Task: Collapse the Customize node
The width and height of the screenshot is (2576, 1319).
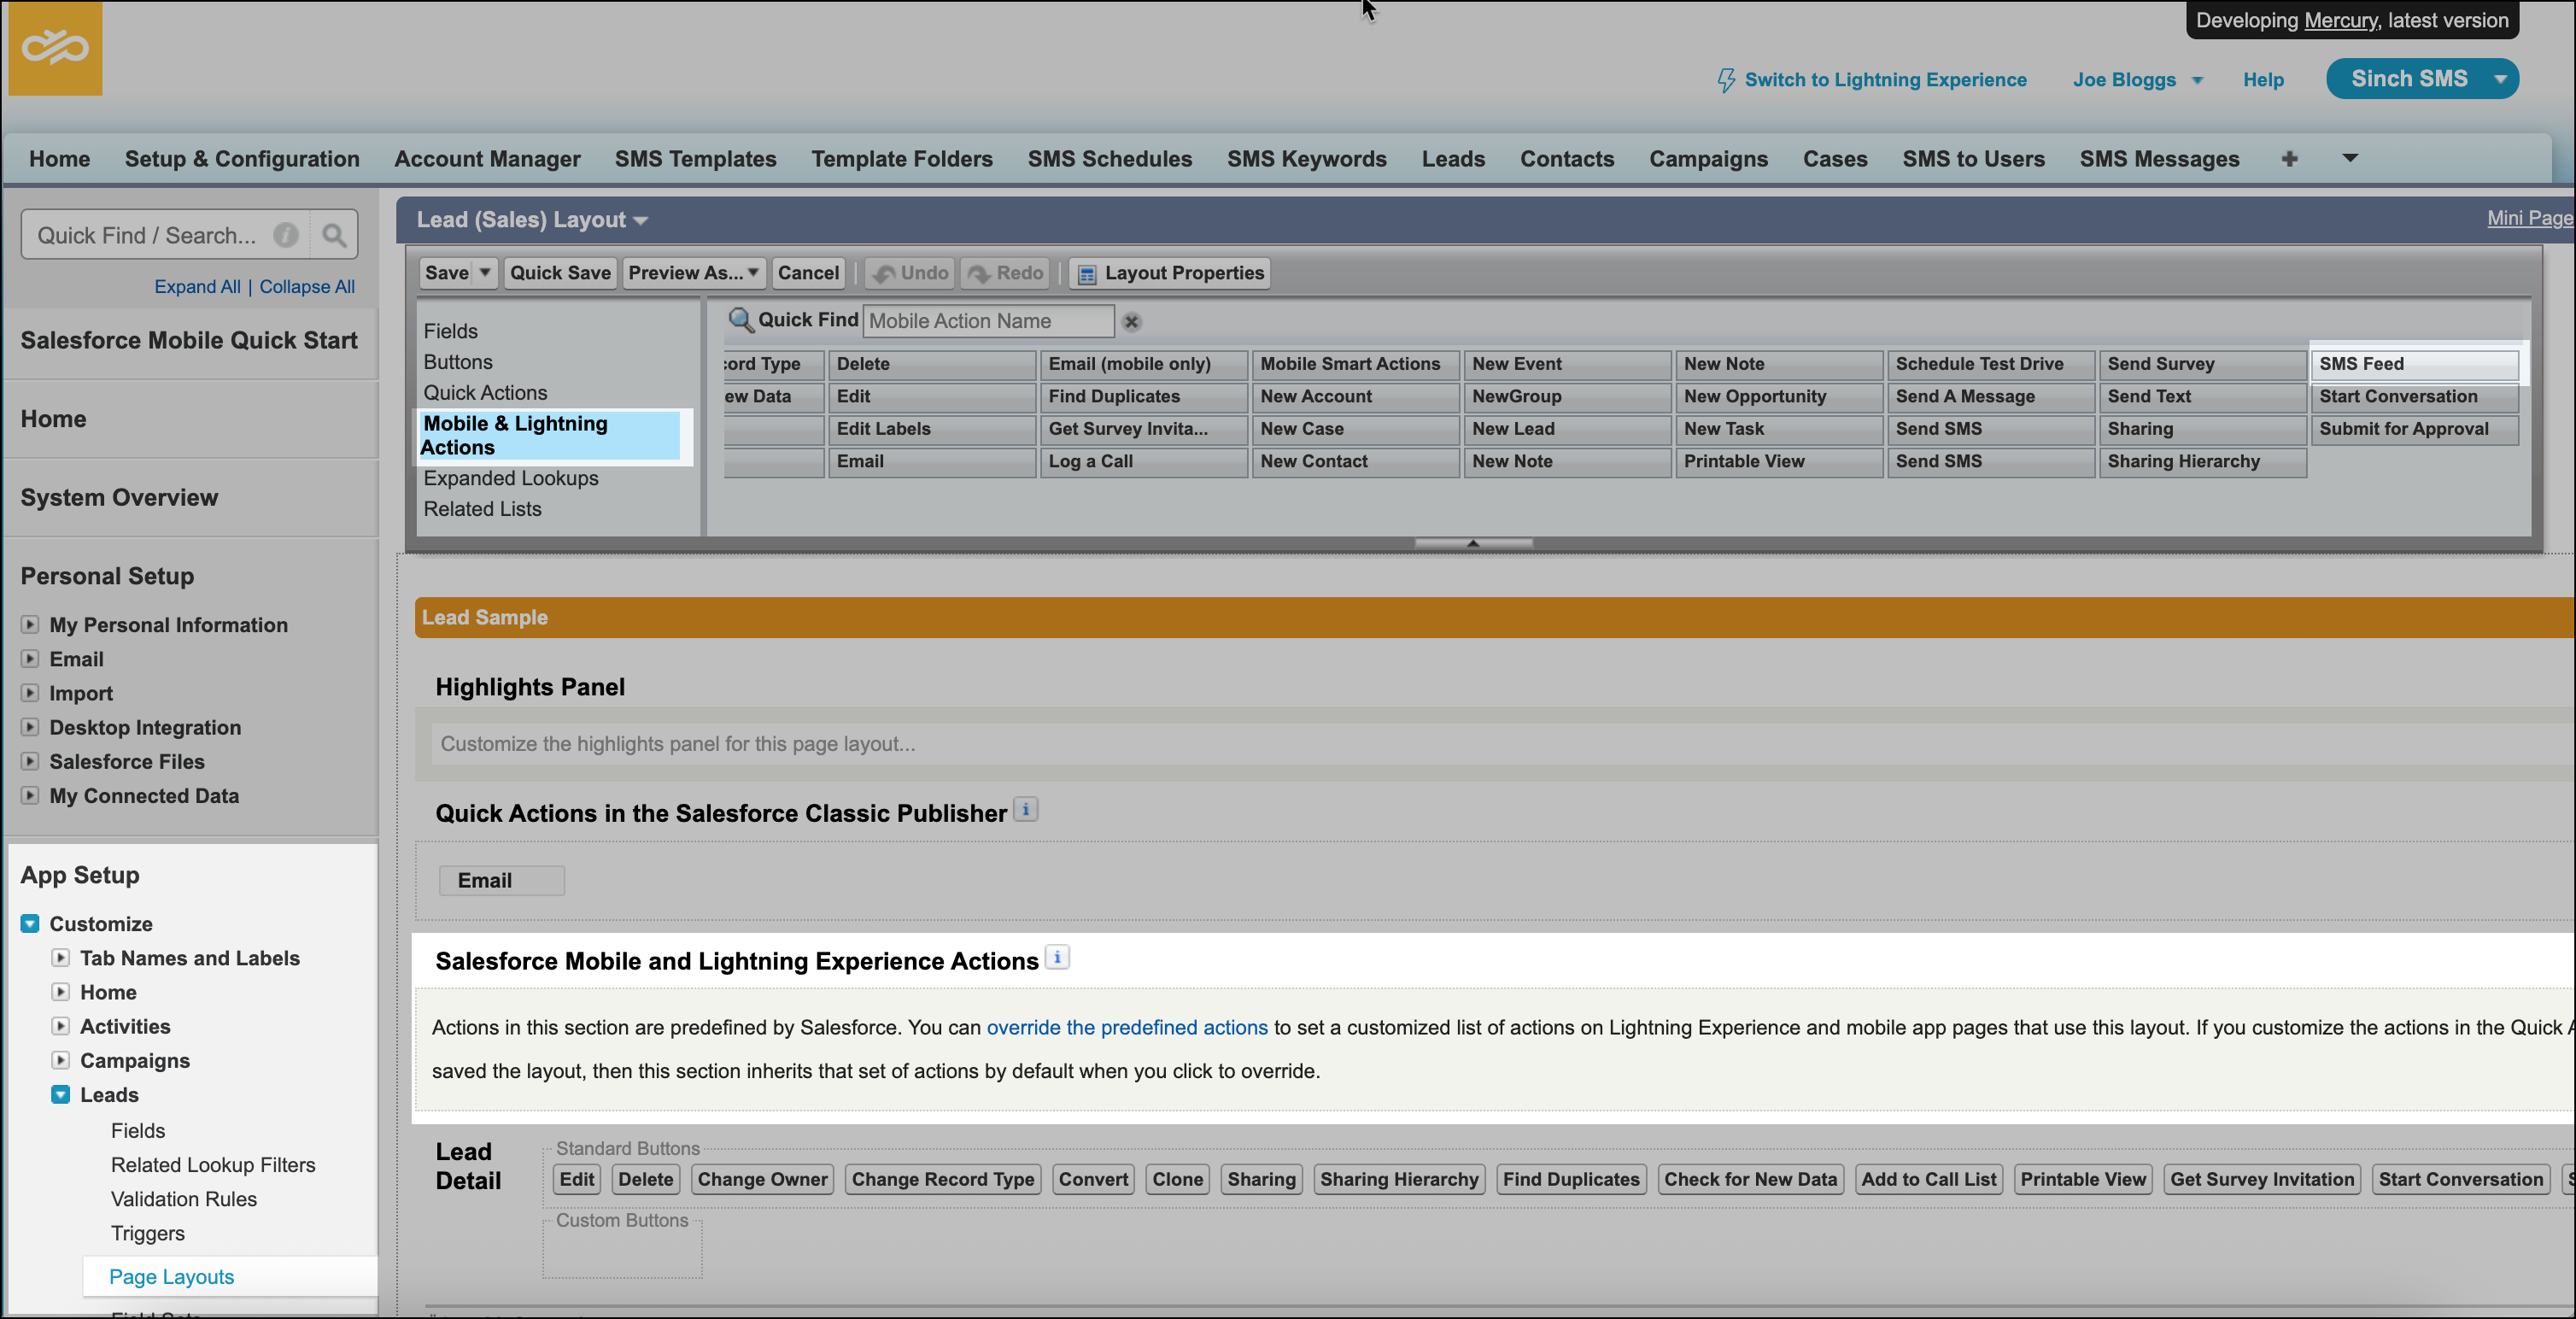Action: (30, 924)
